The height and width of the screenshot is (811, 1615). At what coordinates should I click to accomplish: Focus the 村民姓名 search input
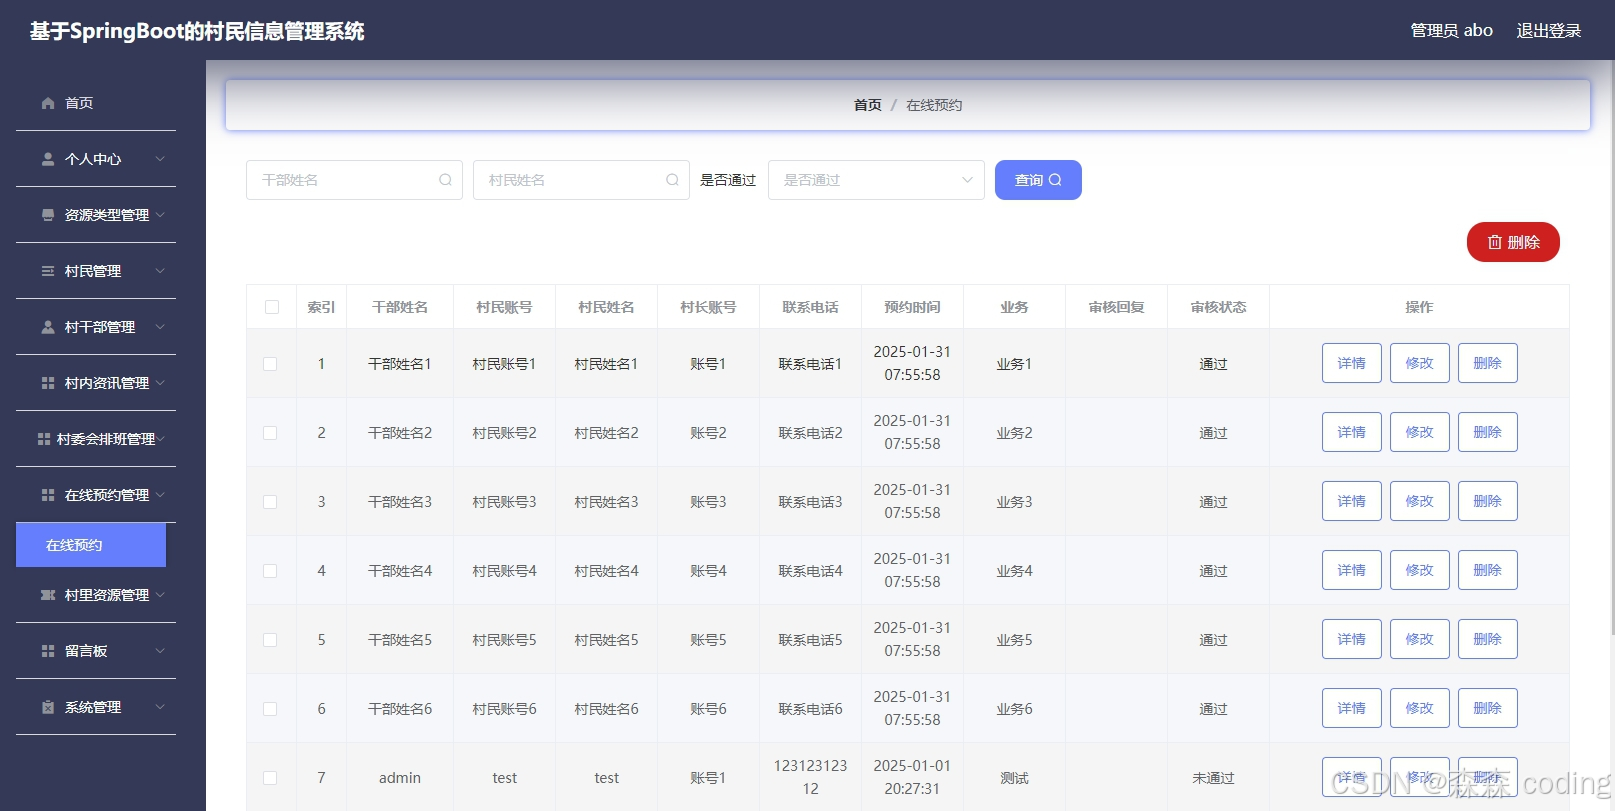[x=581, y=180]
